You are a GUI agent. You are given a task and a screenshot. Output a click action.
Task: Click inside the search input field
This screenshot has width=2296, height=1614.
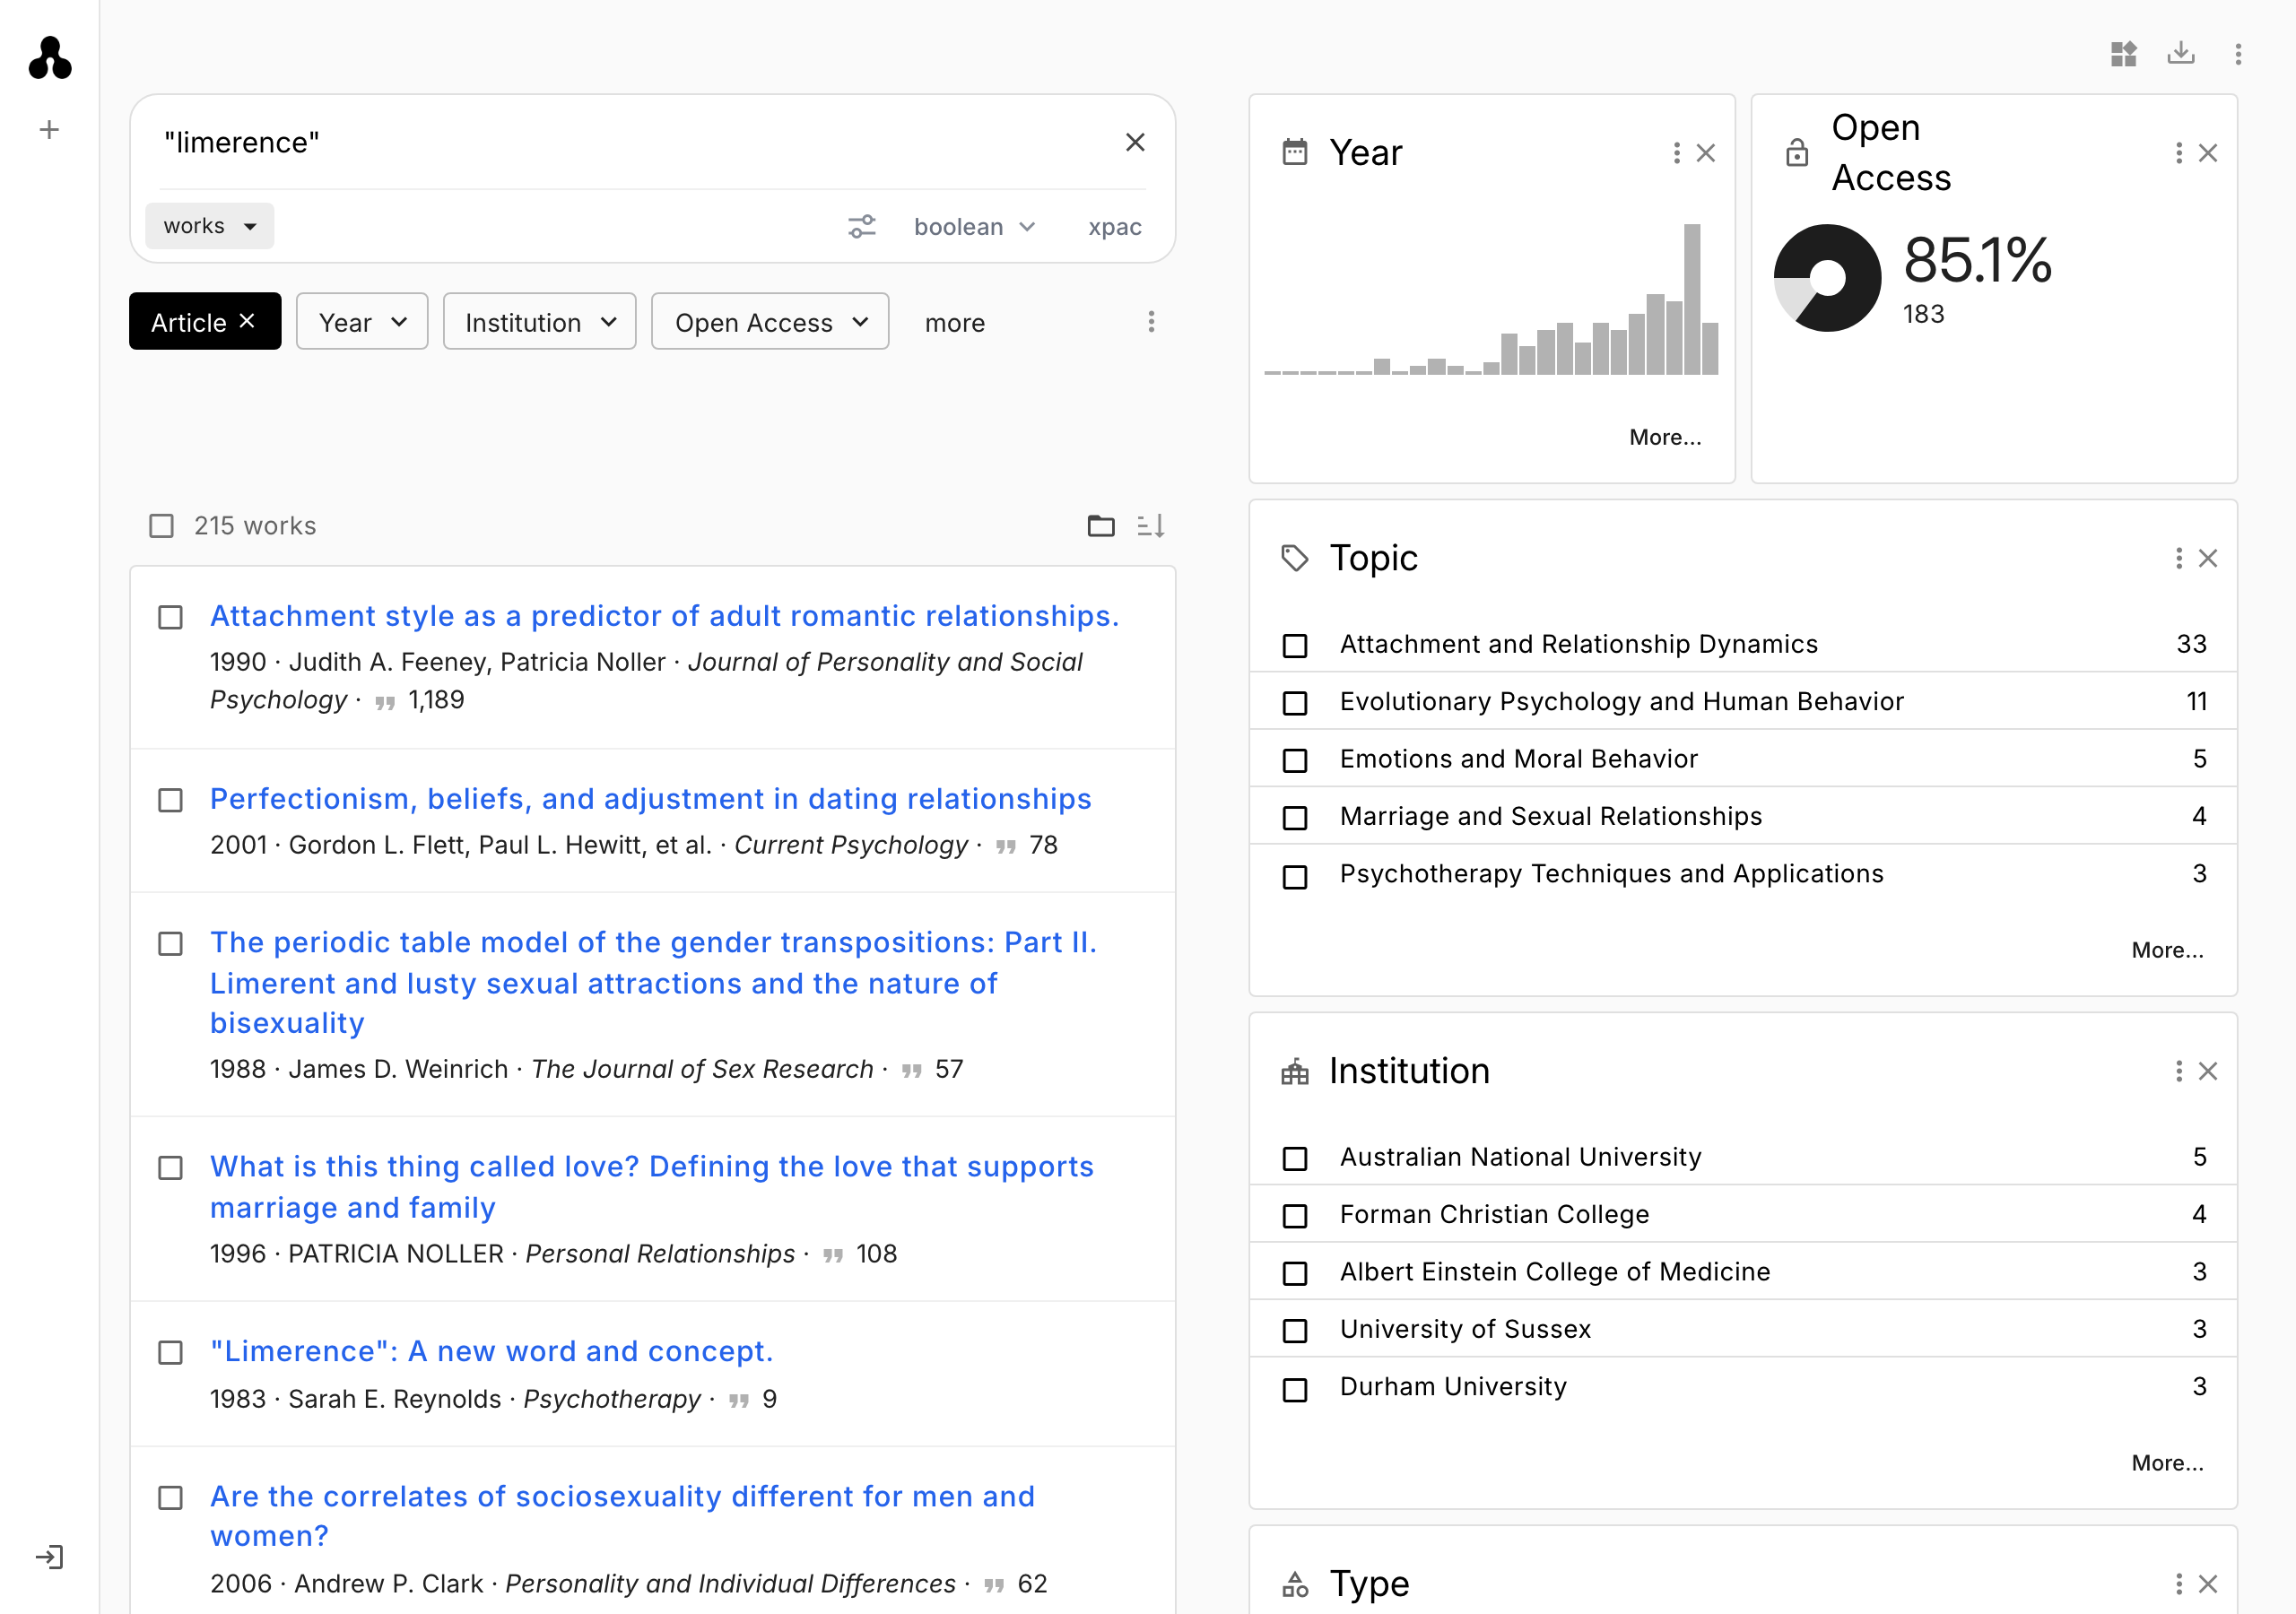click(635, 142)
